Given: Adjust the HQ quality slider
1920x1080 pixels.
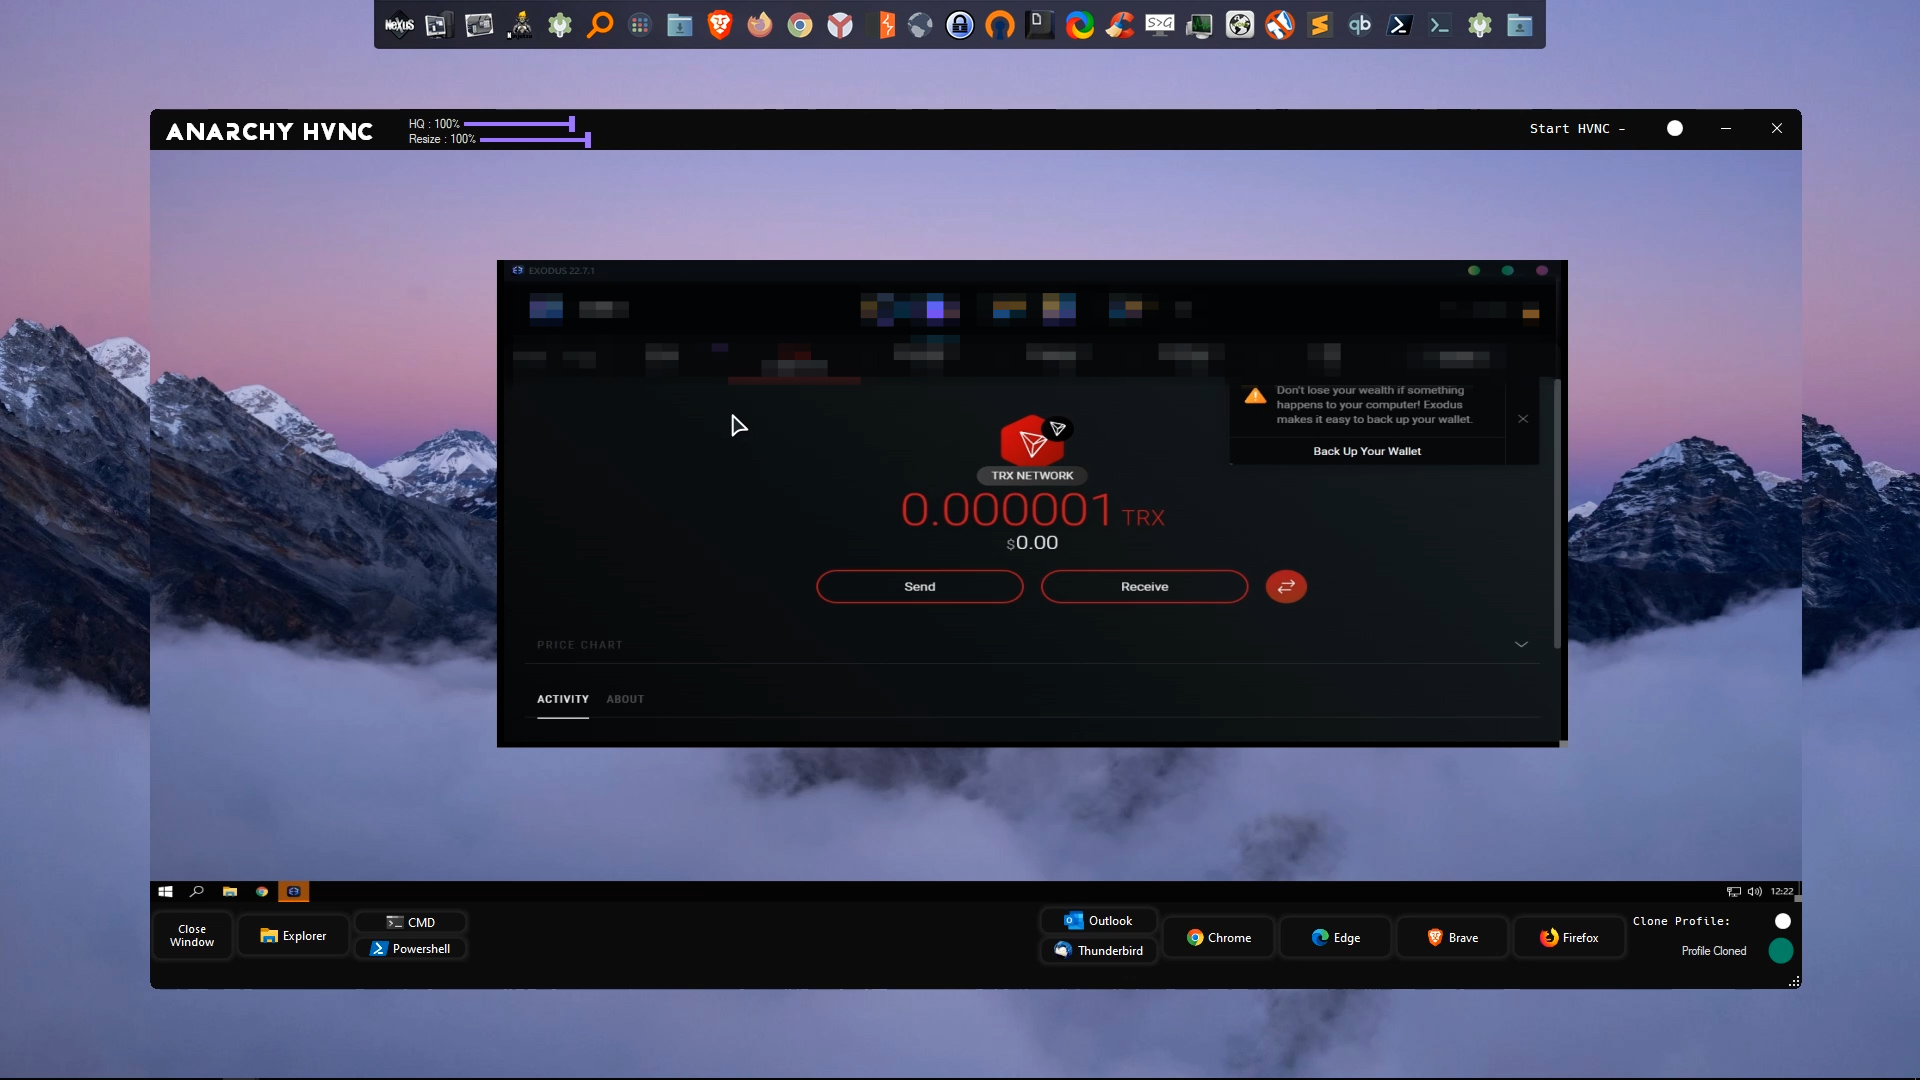Looking at the screenshot, I should click(x=571, y=124).
